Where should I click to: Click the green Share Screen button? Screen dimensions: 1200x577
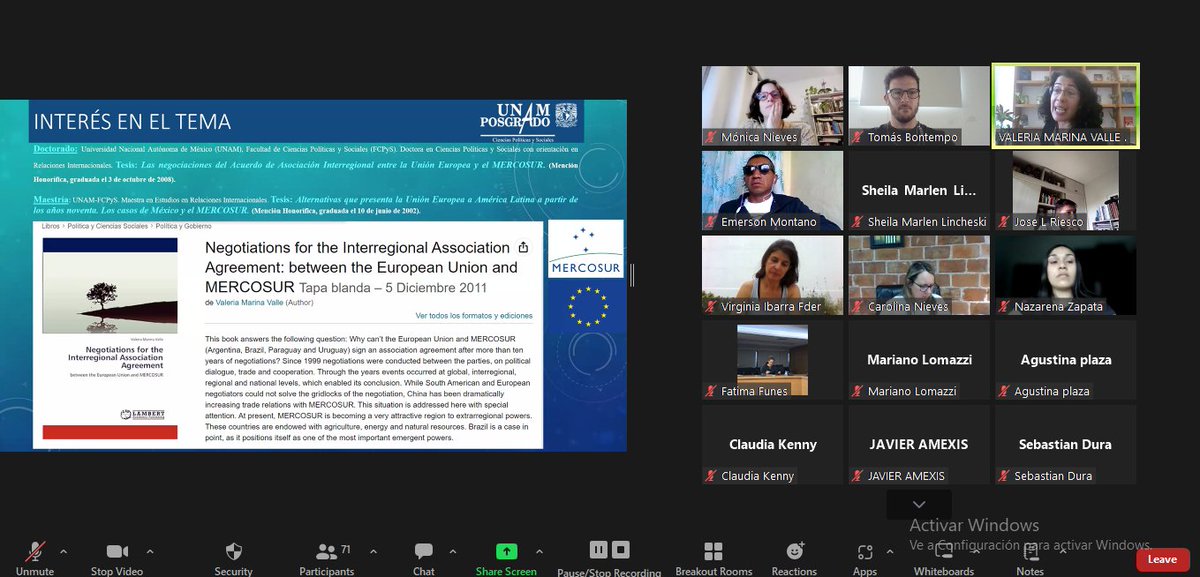pyautogui.click(x=506, y=558)
